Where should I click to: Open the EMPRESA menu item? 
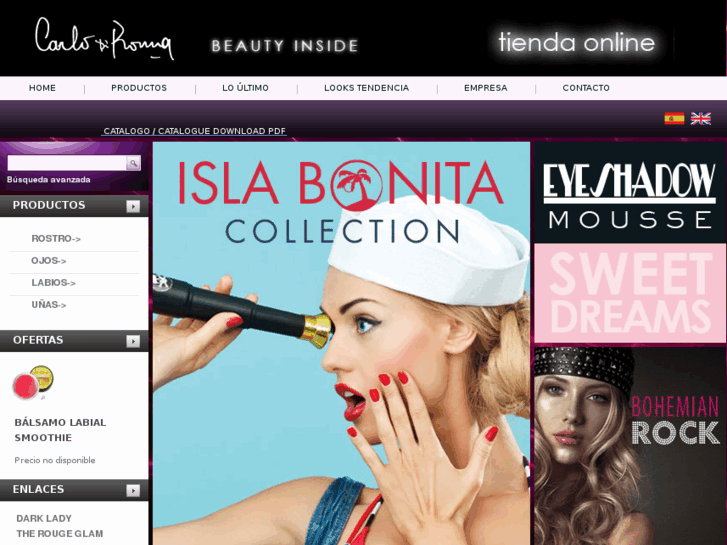pyautogui.click(x=486, y=88)
